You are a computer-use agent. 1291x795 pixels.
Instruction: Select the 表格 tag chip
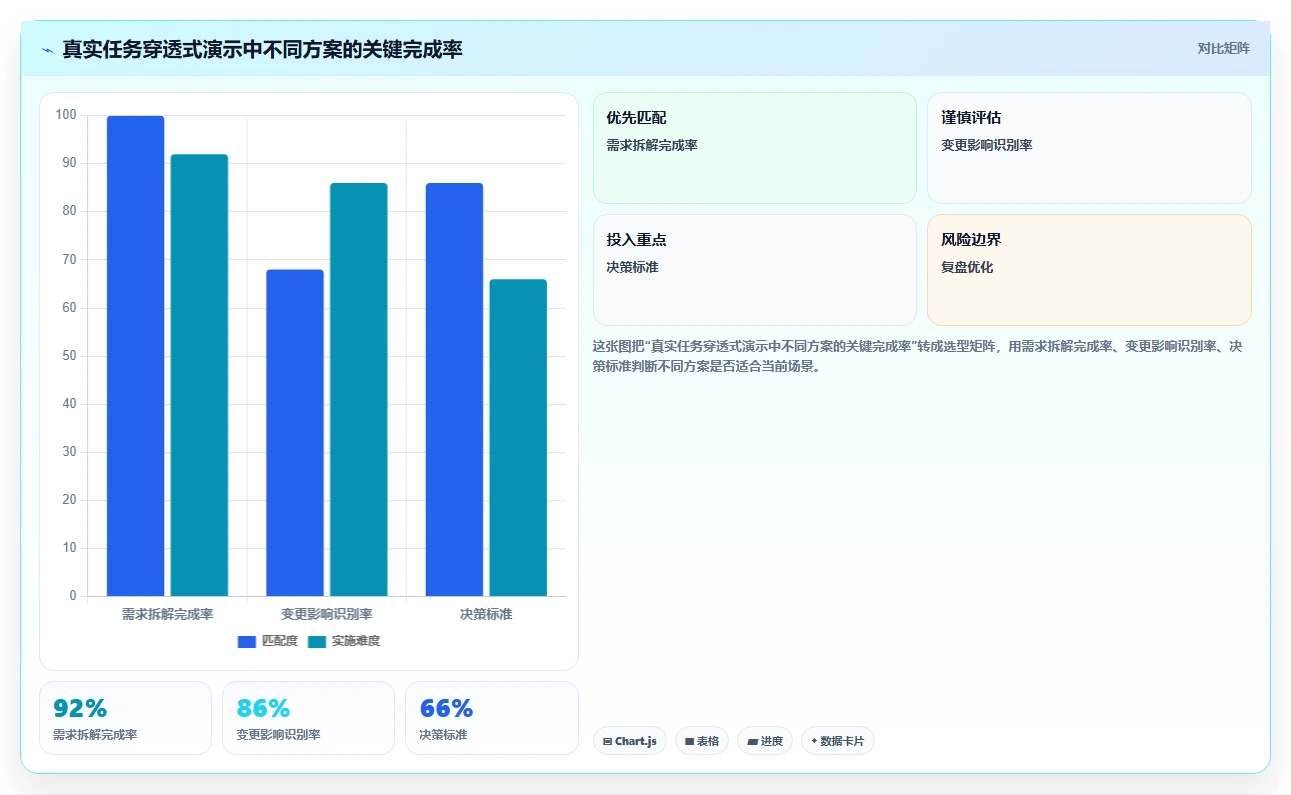[702, 741]
